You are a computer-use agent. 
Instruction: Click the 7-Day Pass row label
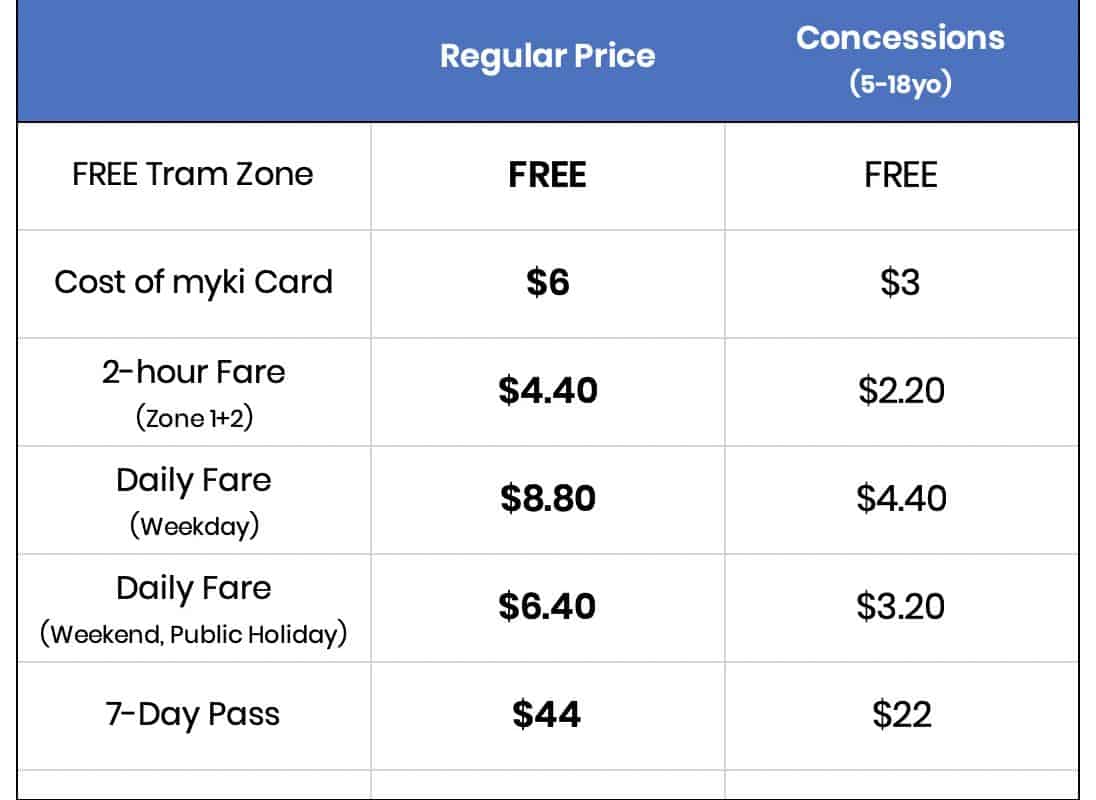click(x=193, y=715)
